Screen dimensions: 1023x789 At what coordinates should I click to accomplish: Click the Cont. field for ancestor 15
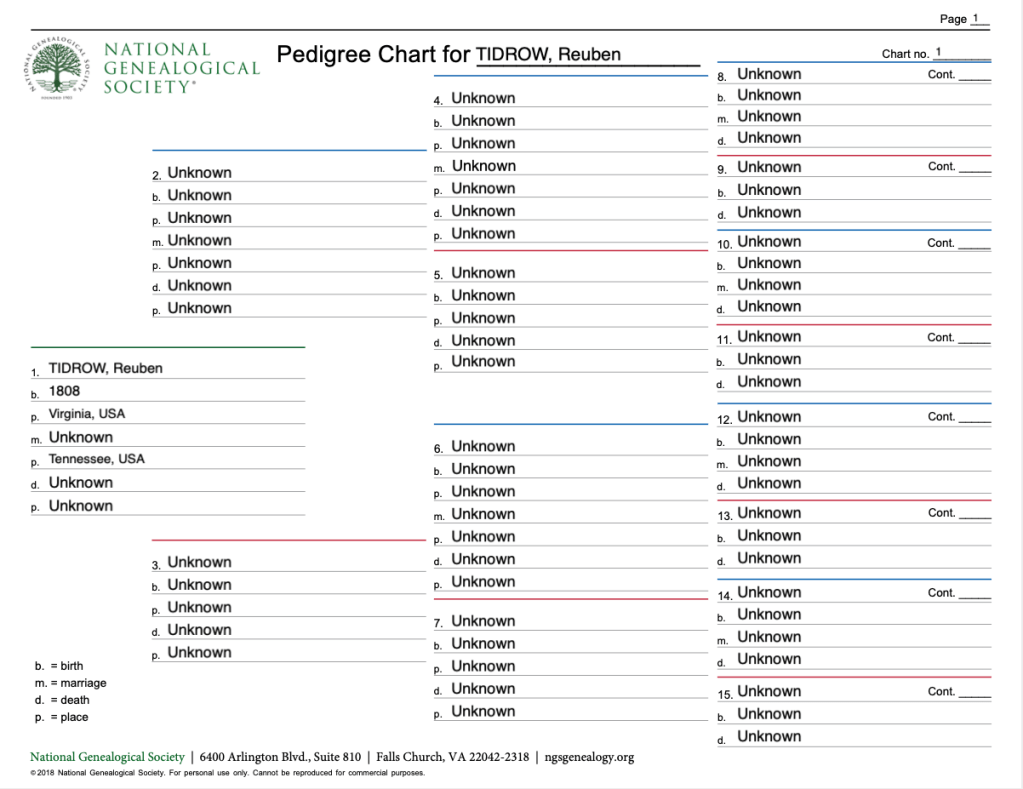974,692
